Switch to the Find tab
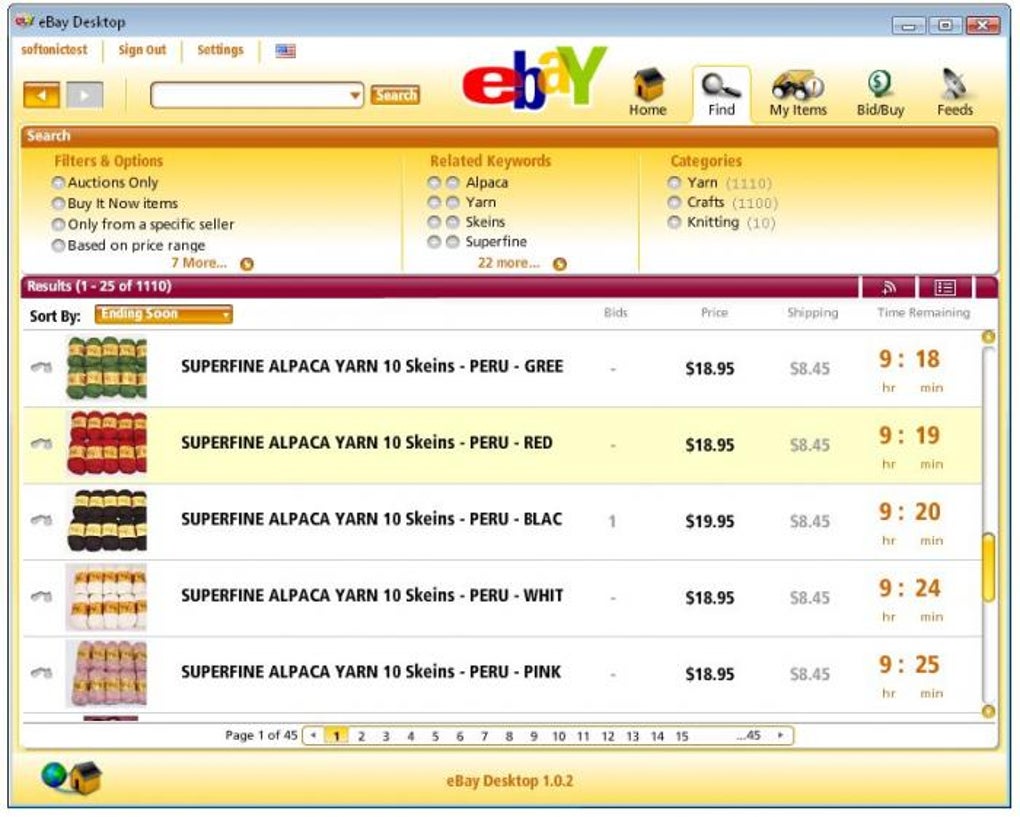The height and width of the screenshot is (817, 1020). click(x=721, y=94)
